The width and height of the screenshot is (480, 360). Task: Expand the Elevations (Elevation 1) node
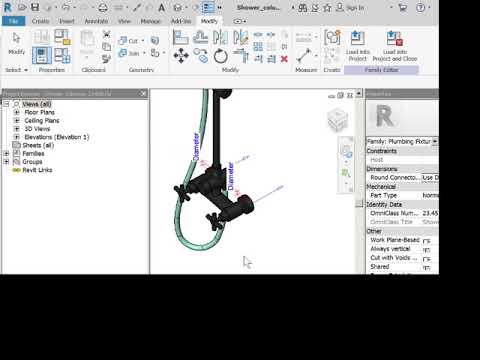(17, 137)
